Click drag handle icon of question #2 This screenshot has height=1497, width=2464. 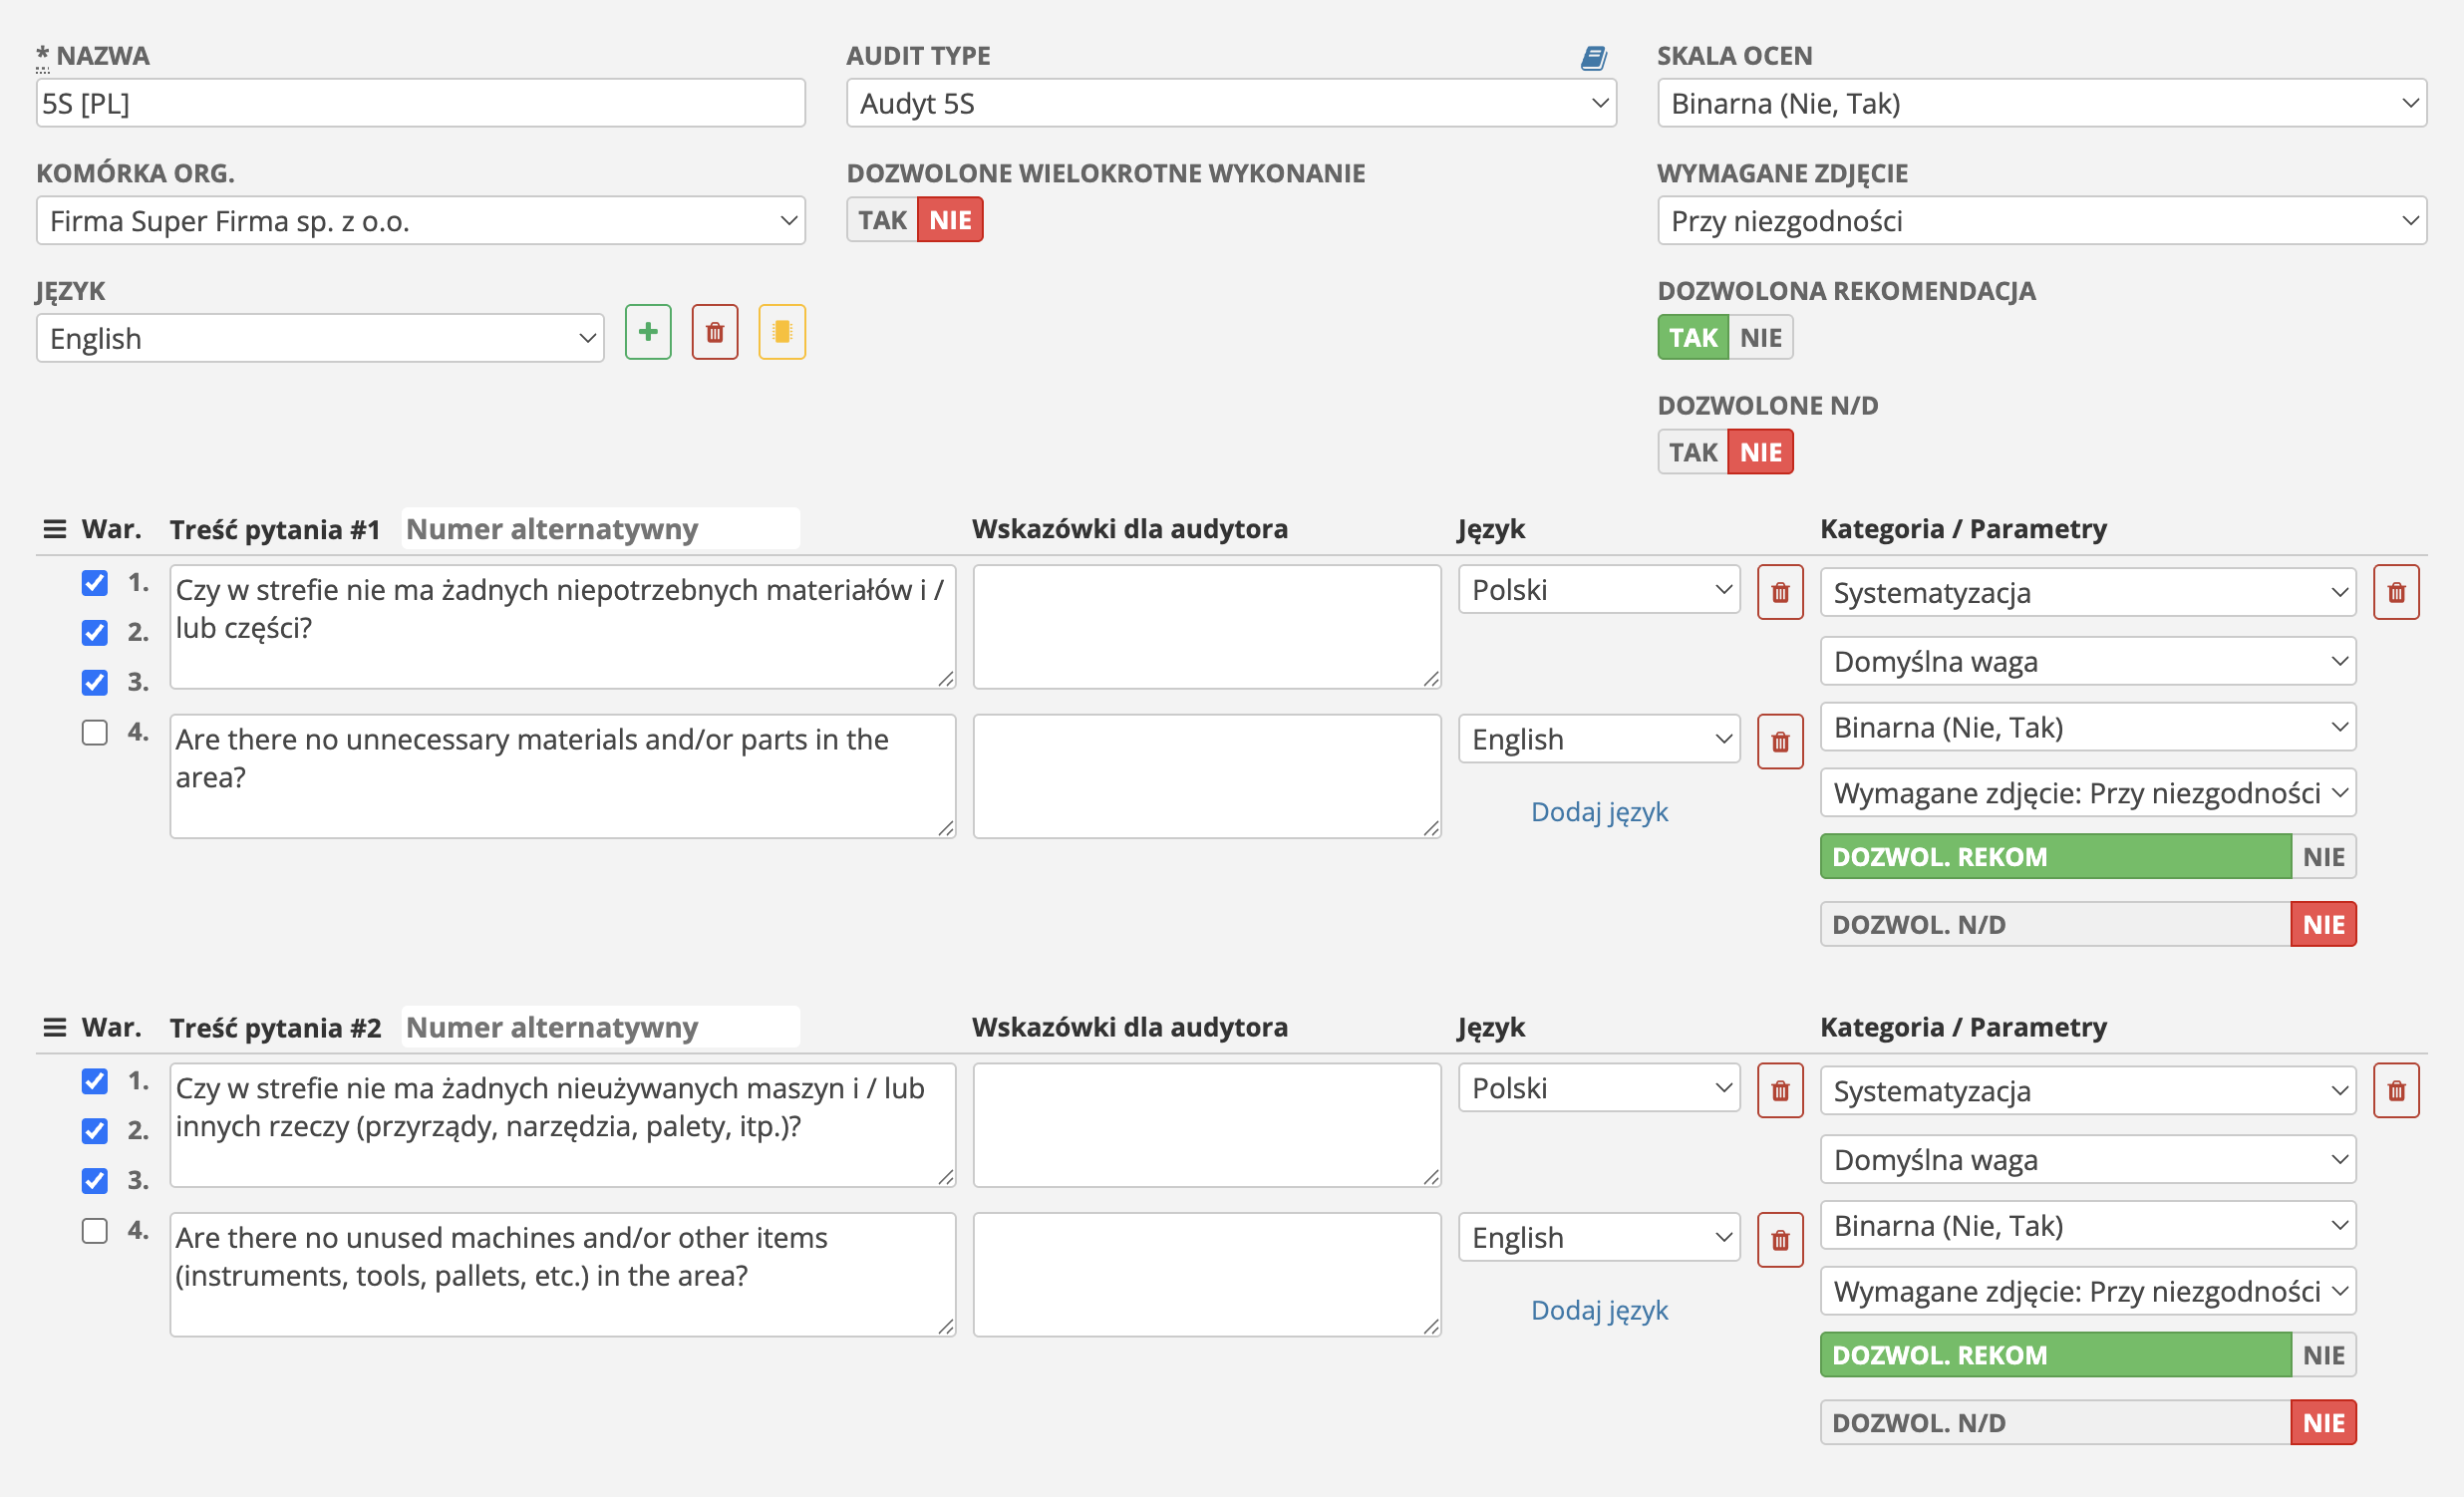pos(55,1027)
